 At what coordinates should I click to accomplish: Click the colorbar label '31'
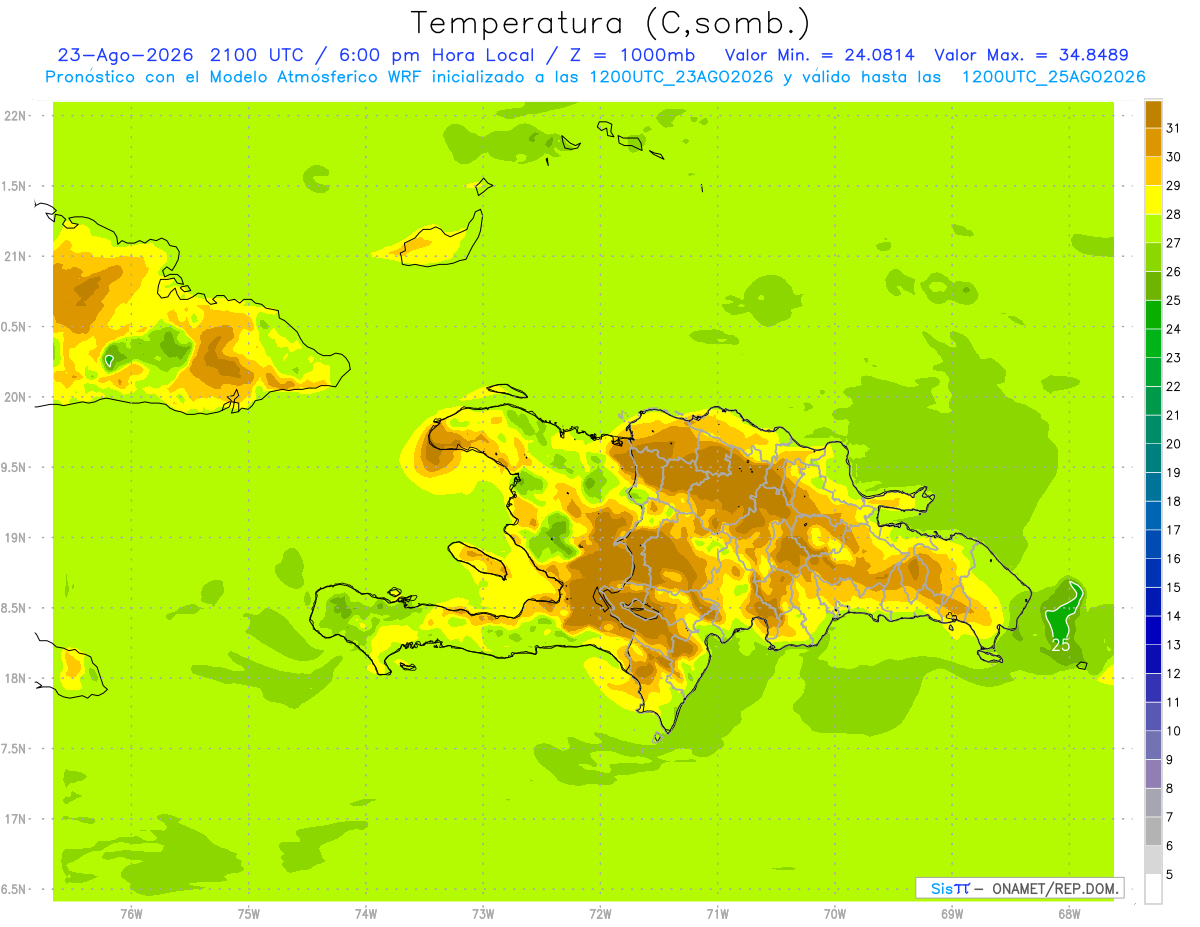coord(1174,128)
